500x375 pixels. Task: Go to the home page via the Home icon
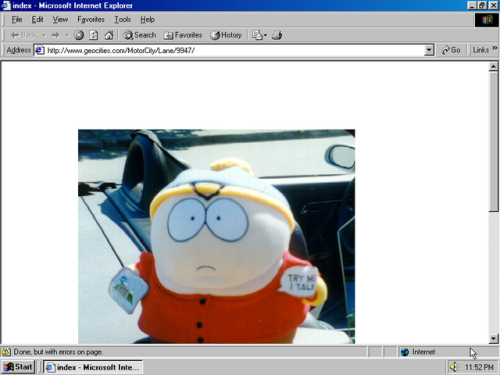pyautogui.click(x=109, y=35)
